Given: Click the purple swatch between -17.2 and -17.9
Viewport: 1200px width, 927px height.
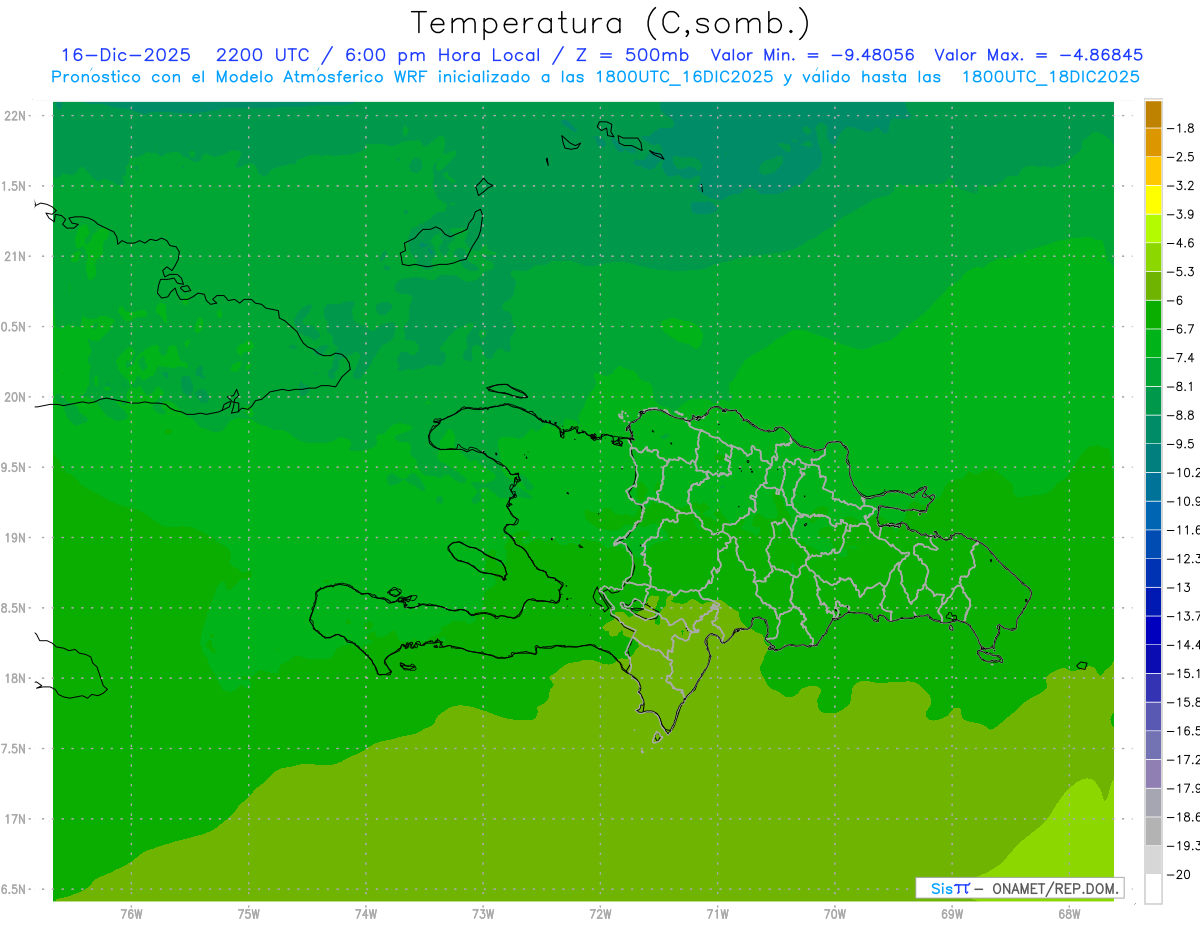Looking at the screenshot, I should 1153,774.
